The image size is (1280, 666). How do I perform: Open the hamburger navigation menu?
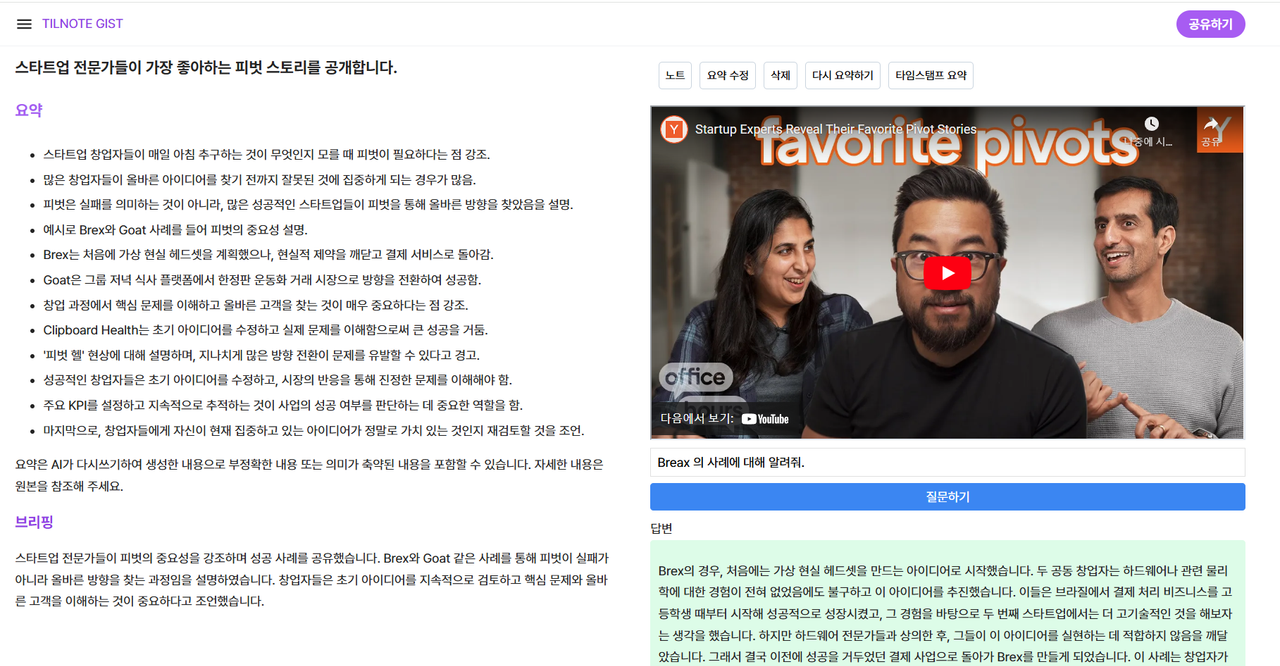pos(24,24)
